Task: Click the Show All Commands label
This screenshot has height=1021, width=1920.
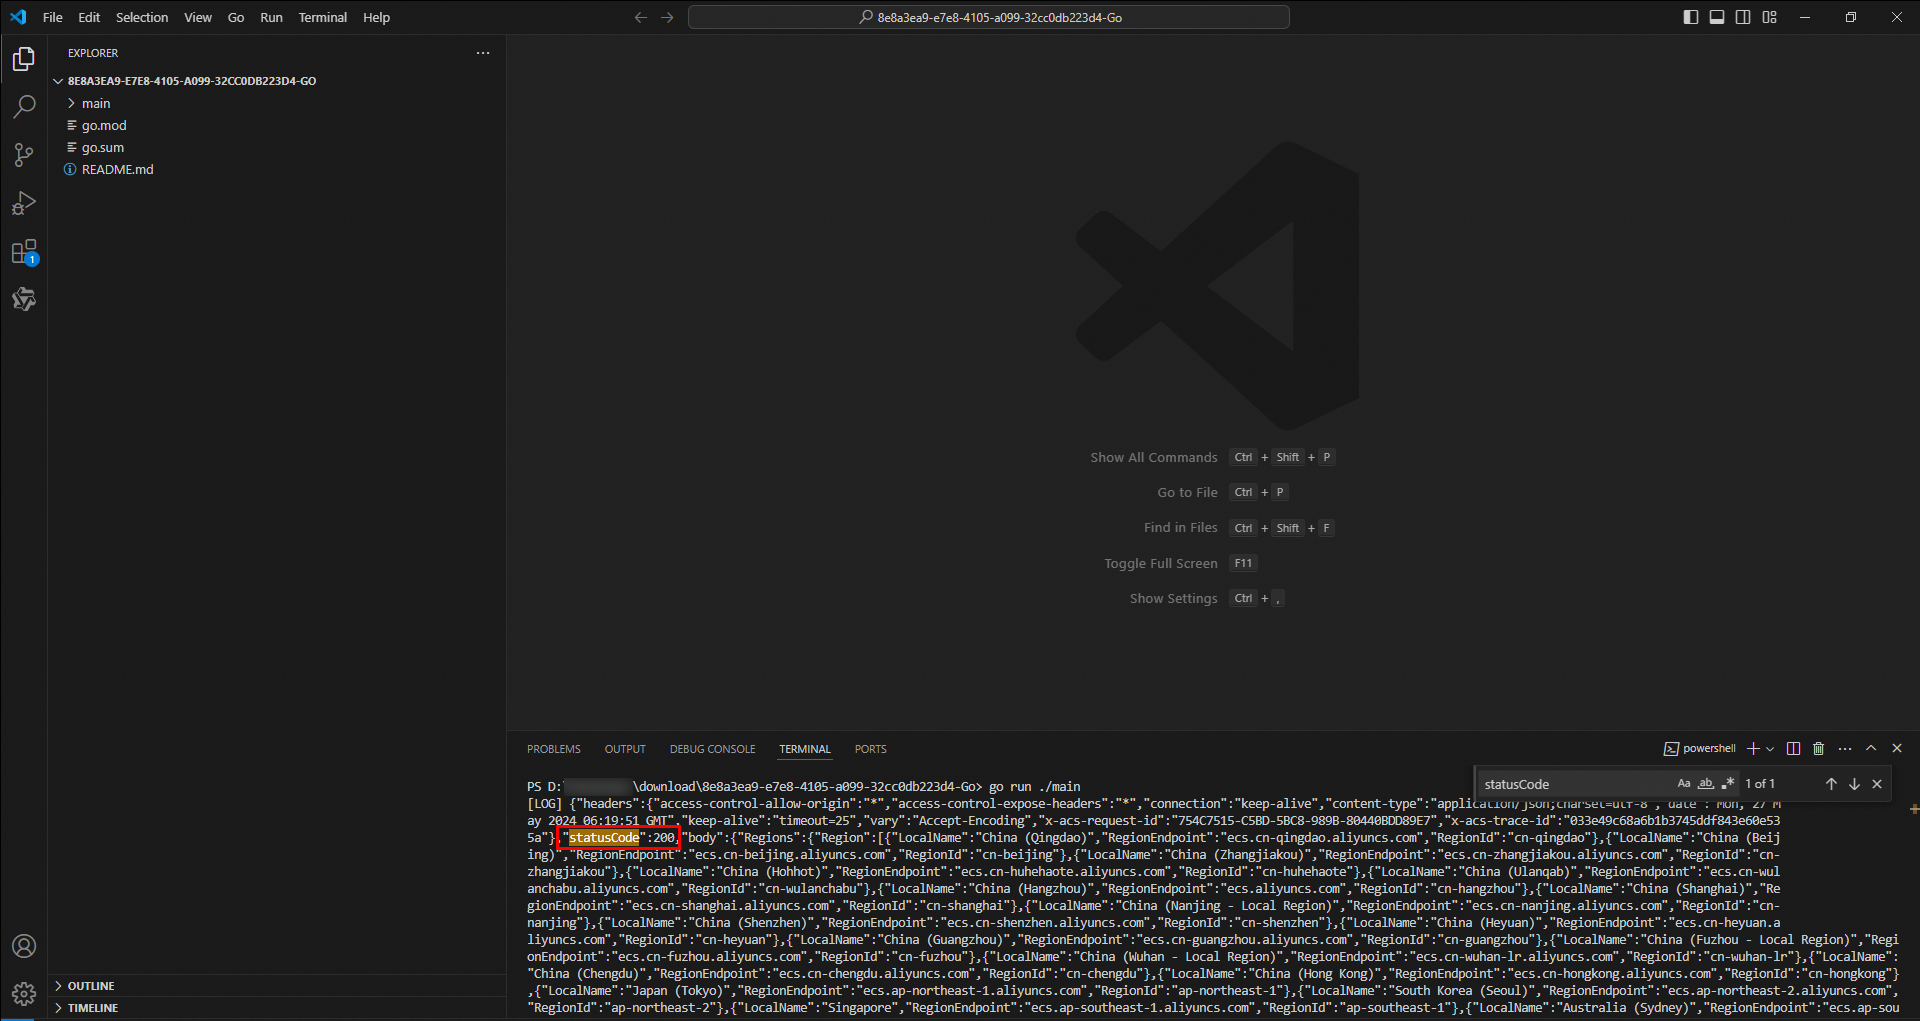Action: coord(1154,458)
